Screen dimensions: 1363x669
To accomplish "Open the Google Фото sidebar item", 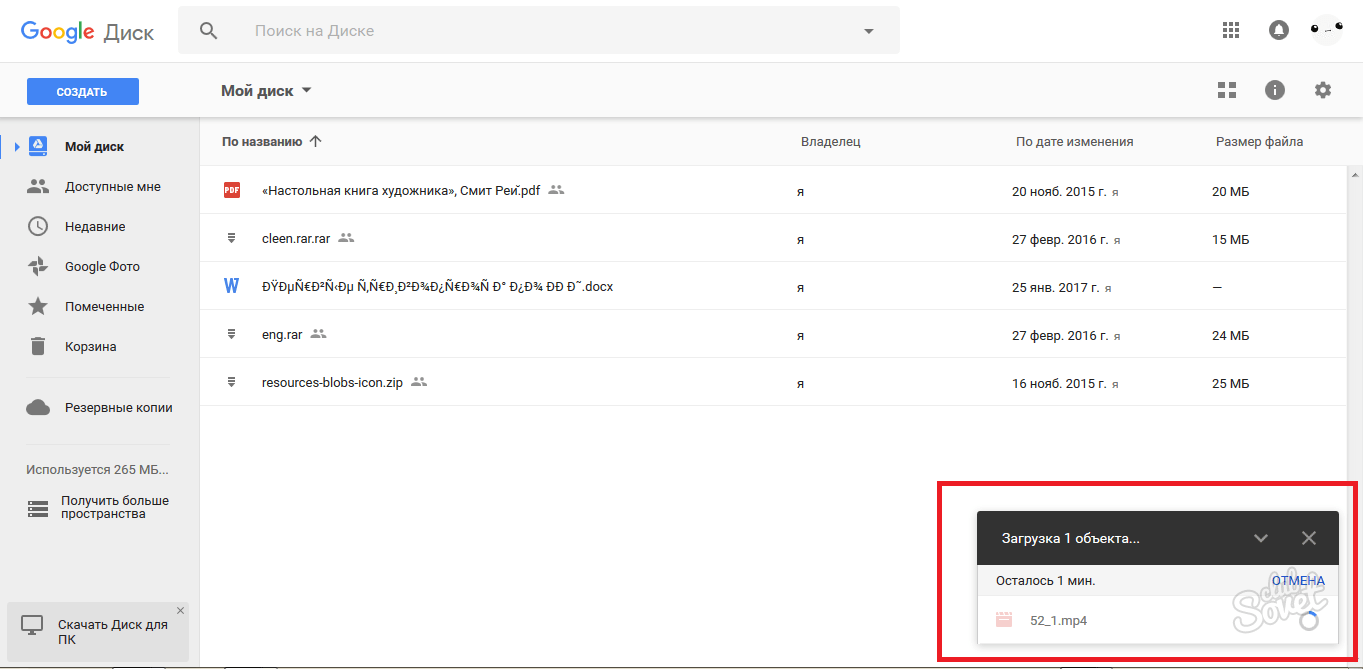I will 102,267.
